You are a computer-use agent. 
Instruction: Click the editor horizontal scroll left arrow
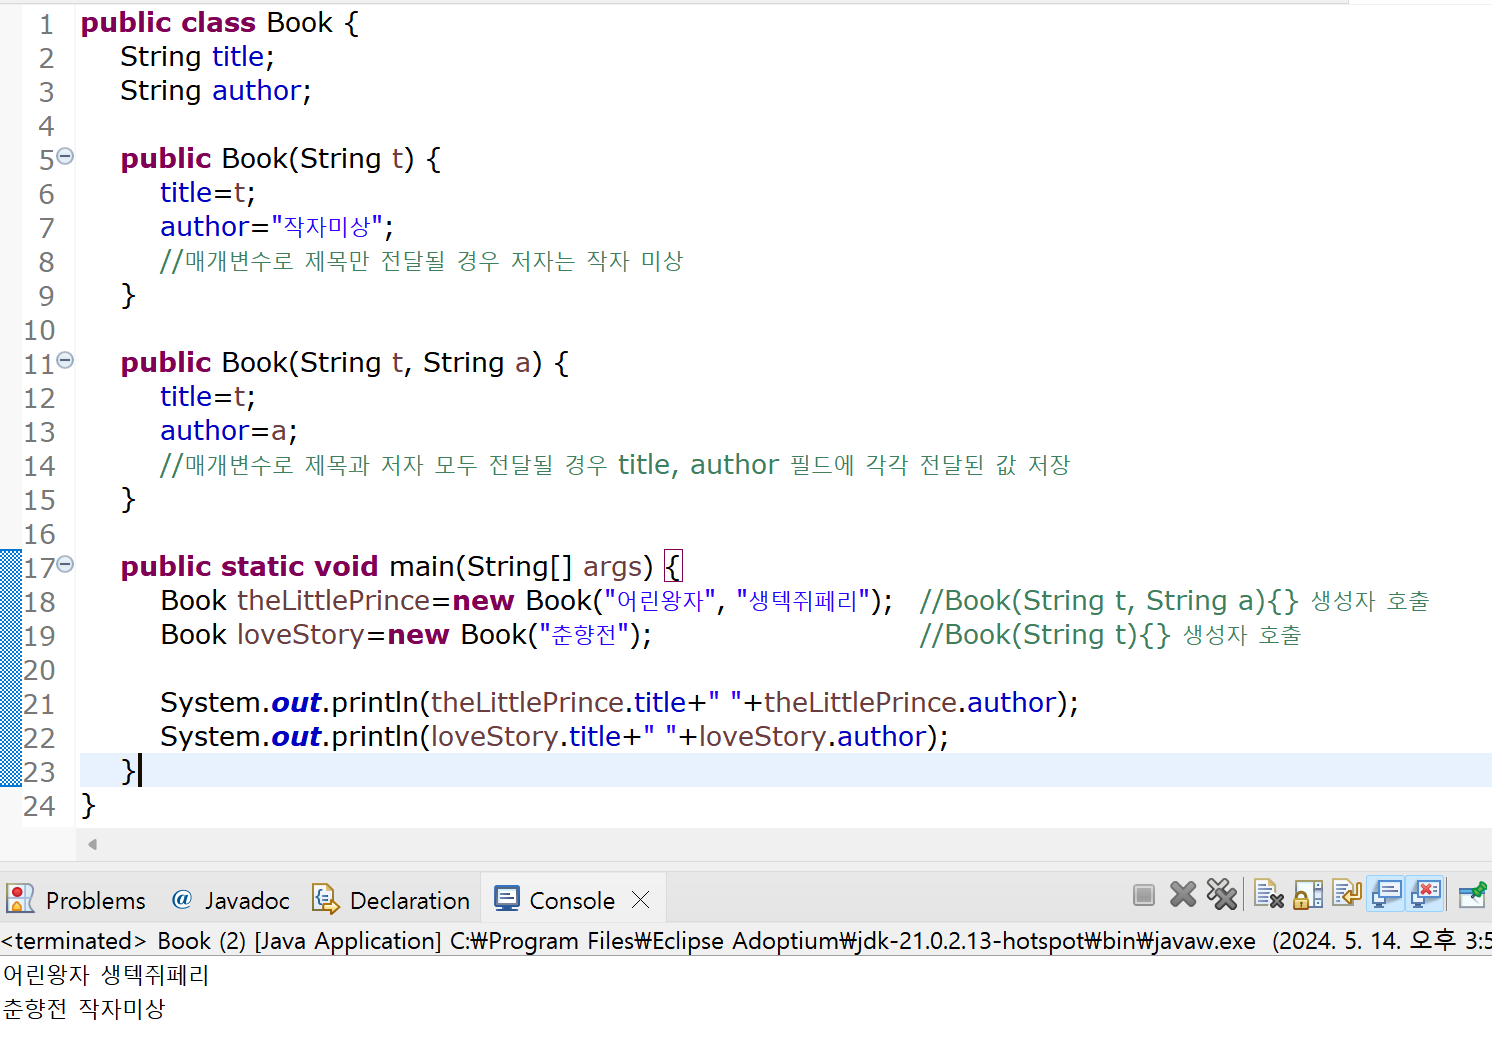pyautogui.click(x=92, y=845)
